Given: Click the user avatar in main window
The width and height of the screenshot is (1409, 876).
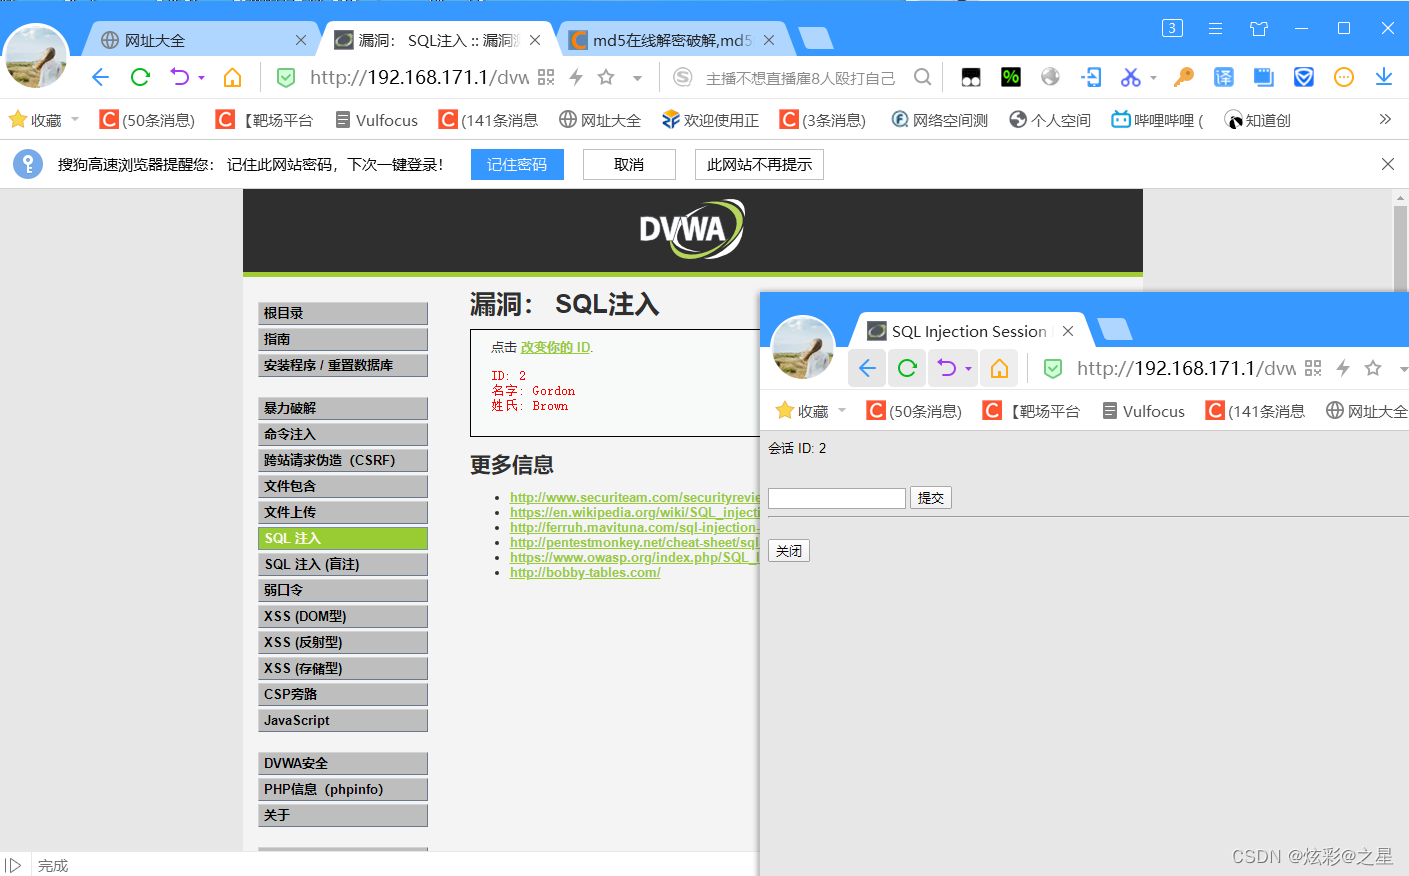Looking at the screenshot, I should 37,56.
